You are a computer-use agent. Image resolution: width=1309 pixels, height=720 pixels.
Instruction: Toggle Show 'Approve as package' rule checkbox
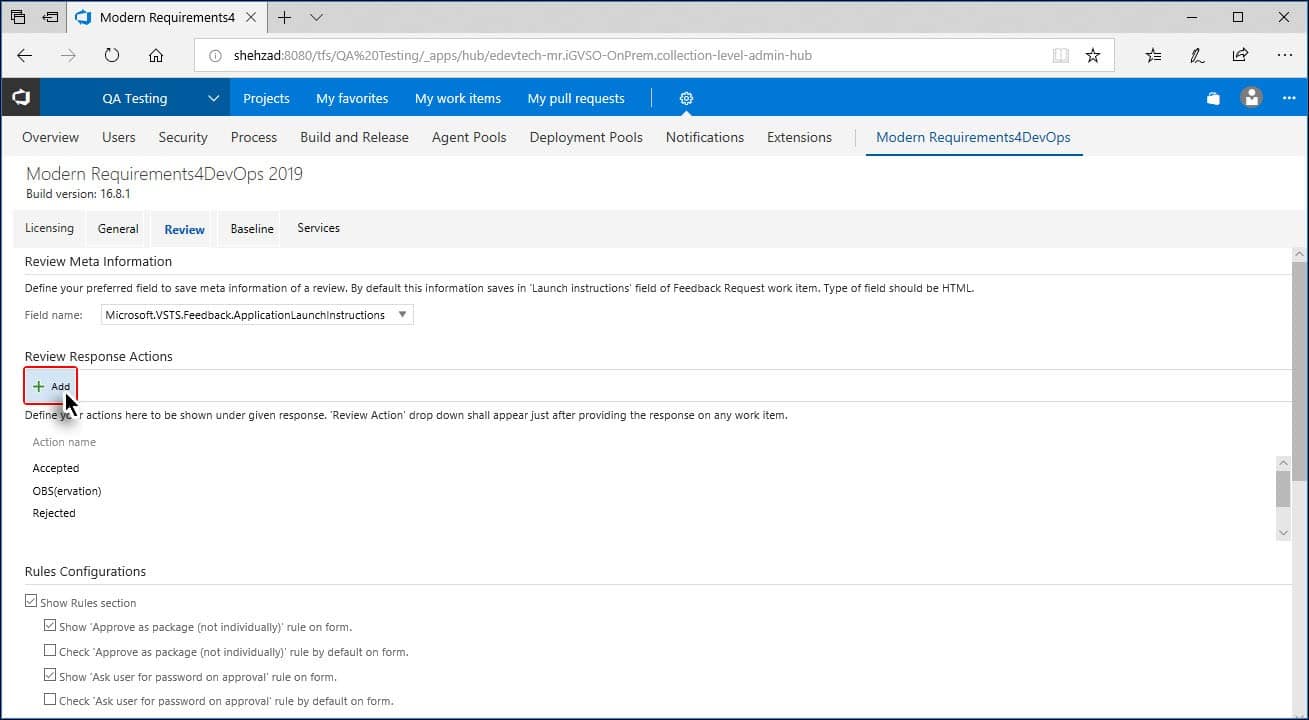coord(50,626)
